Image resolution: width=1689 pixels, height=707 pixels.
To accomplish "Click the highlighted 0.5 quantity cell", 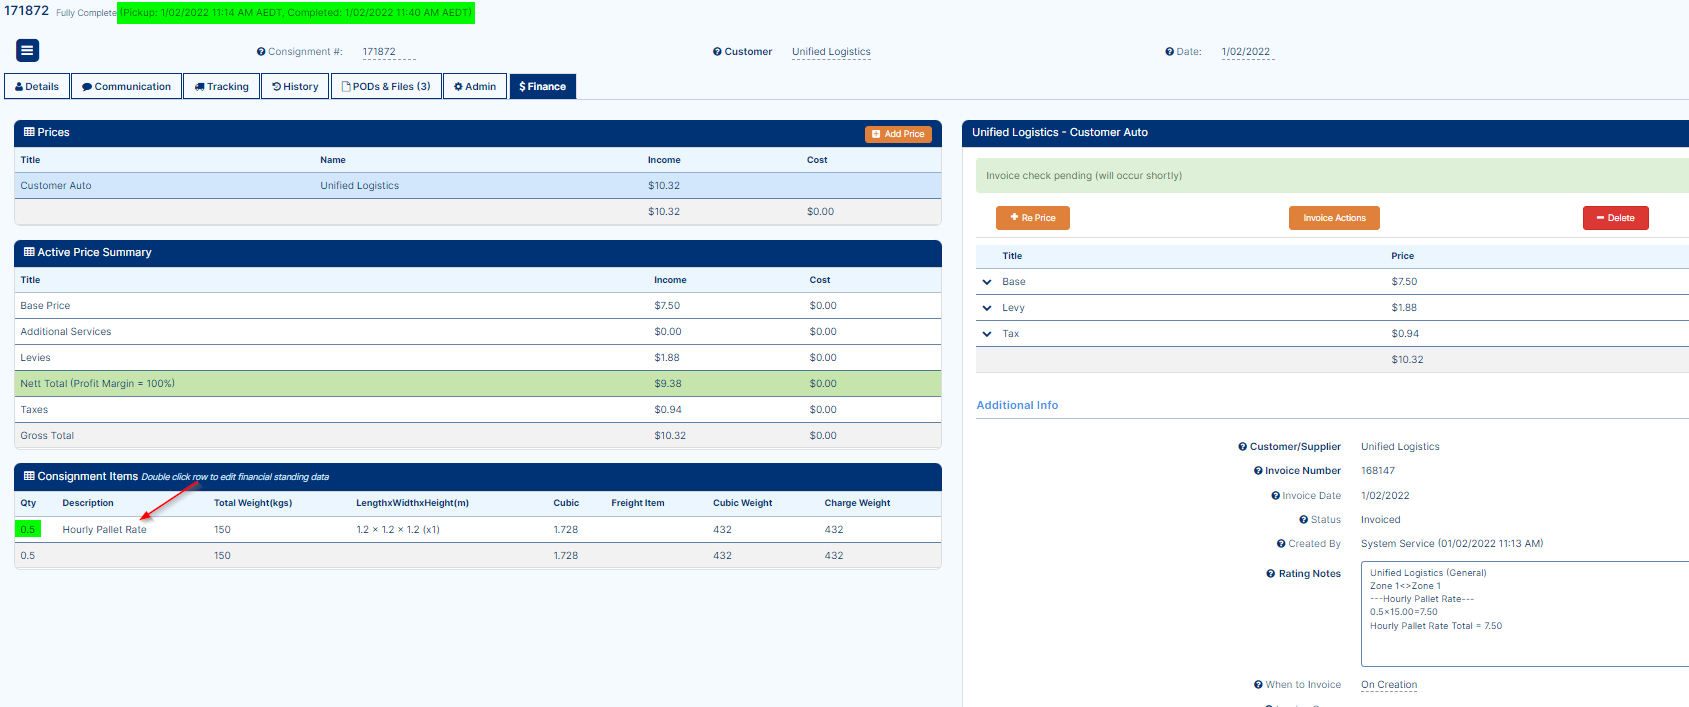I will (28, 530).
